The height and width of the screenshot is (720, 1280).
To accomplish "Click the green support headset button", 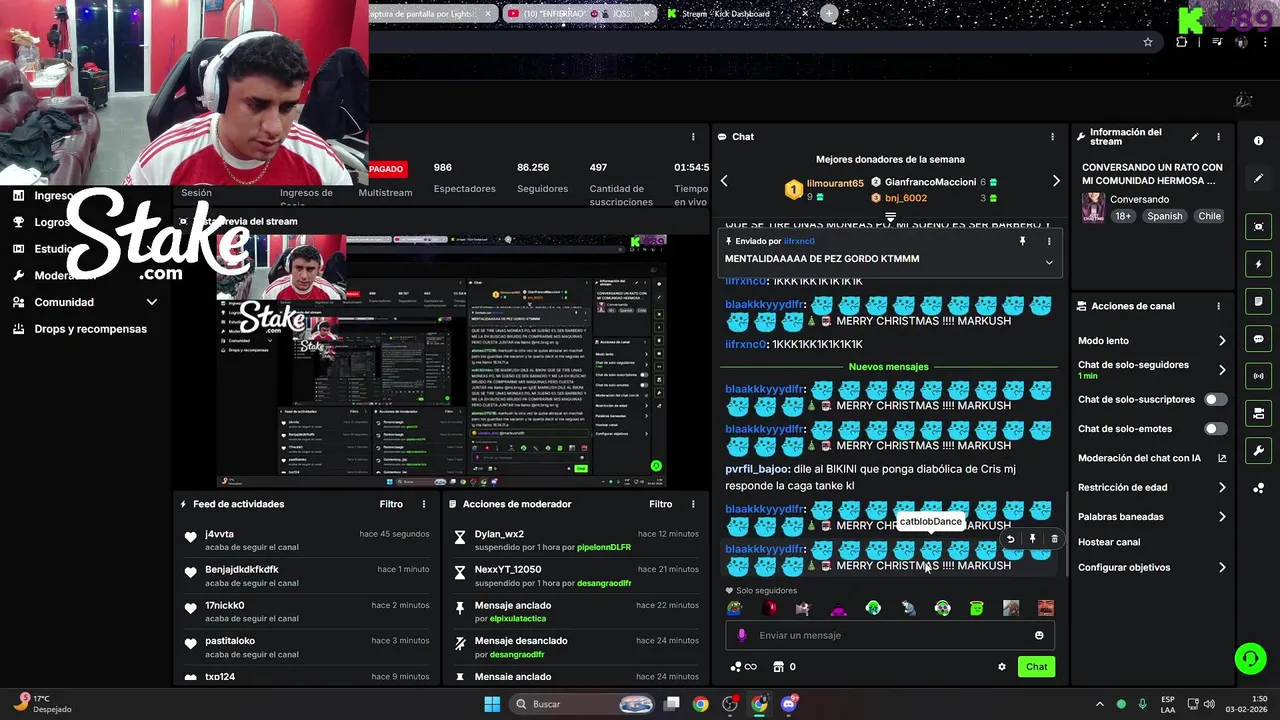I will 1250,658.
